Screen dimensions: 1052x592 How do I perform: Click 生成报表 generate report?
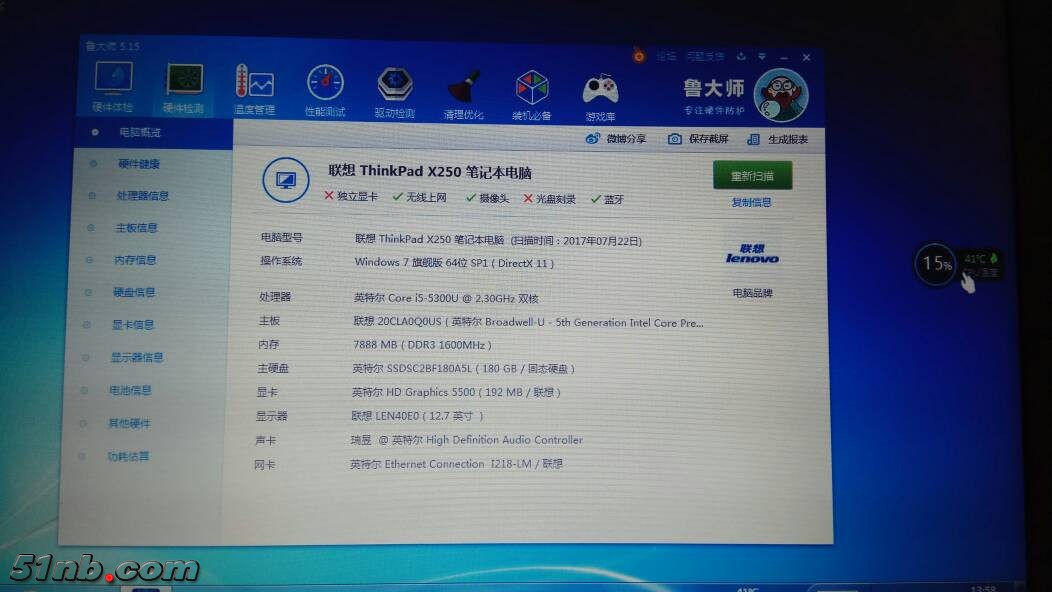[778, 140]
